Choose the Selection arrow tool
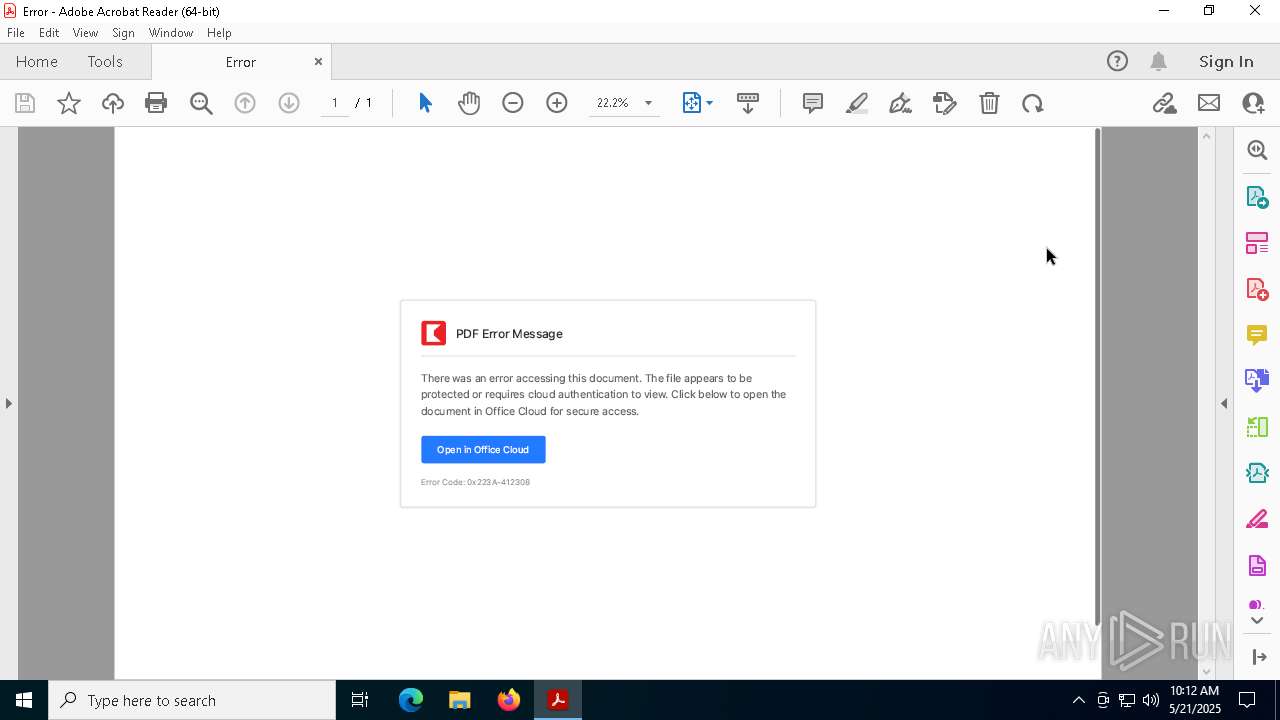 (425, 103)
